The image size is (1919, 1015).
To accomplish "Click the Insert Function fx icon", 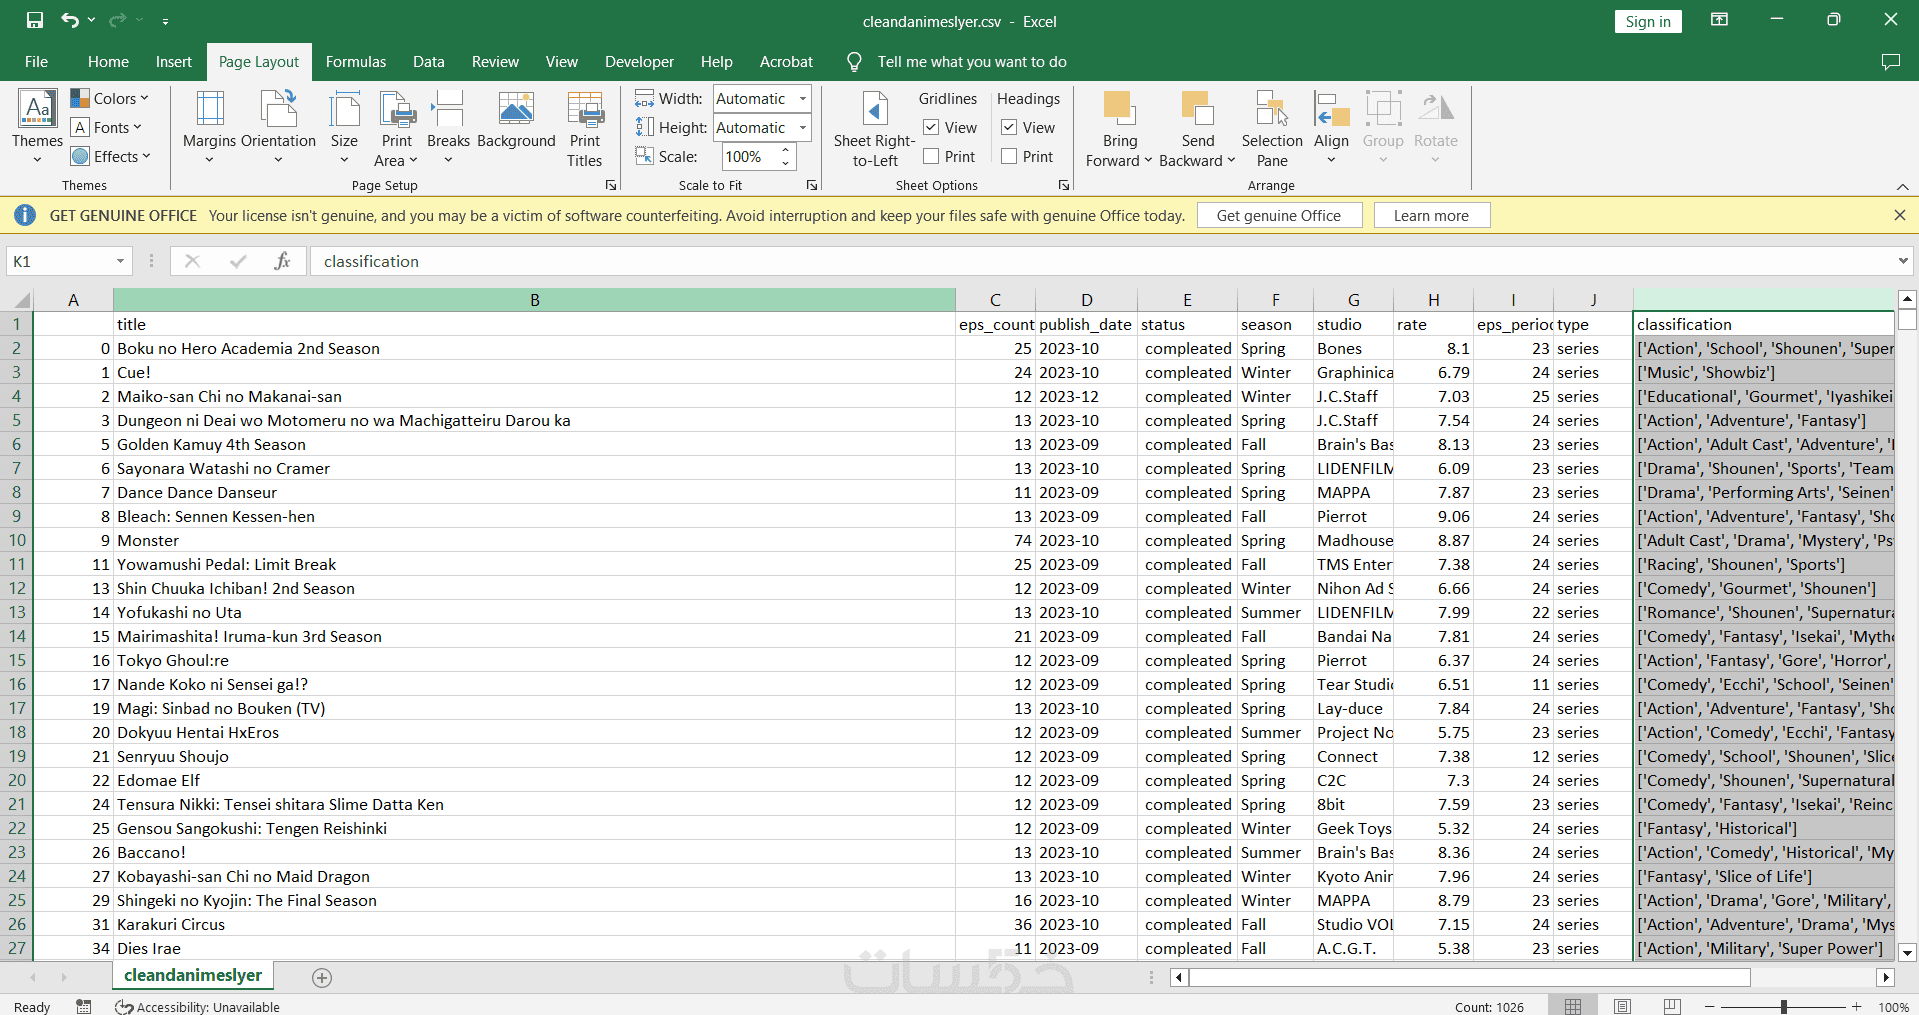I will point(282,261).
